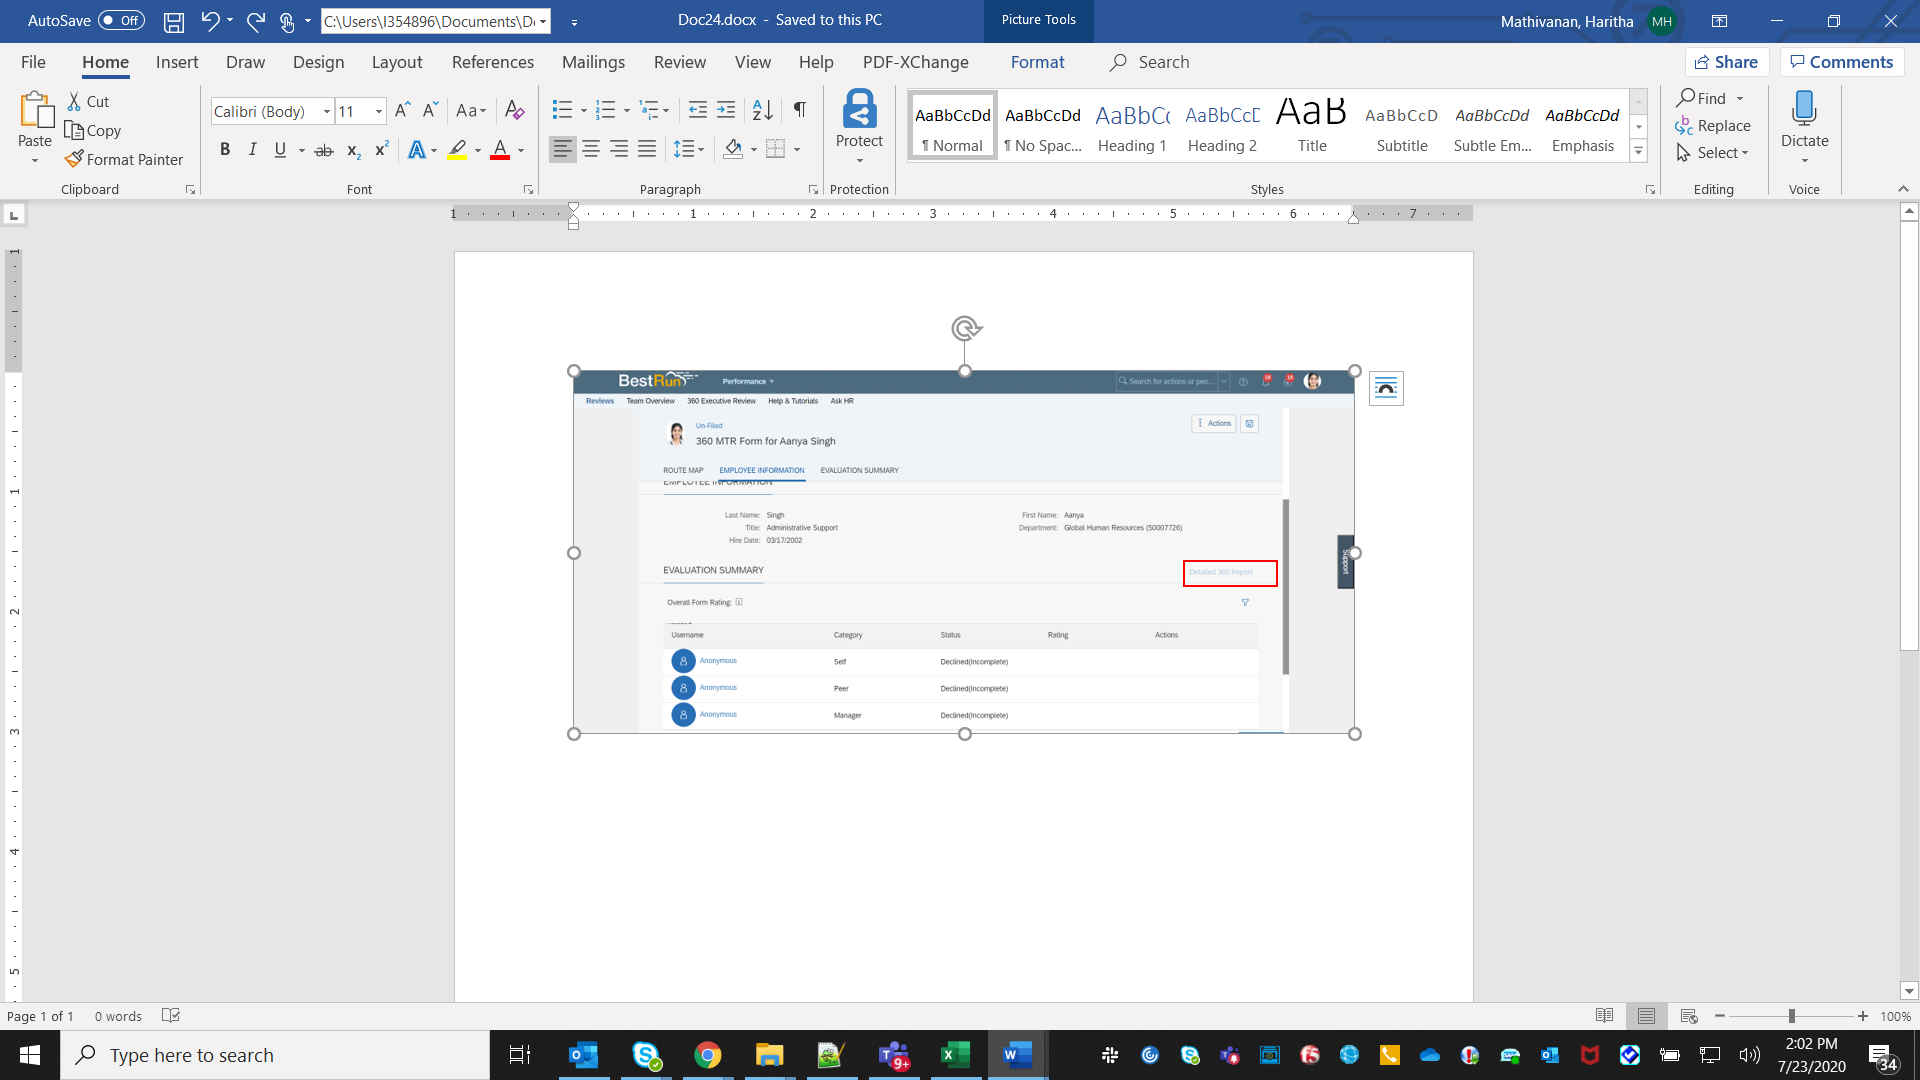Switch to Read Mode view in status bar
This screenshot has height=1080, width=1920.
pos(1605,1016)
